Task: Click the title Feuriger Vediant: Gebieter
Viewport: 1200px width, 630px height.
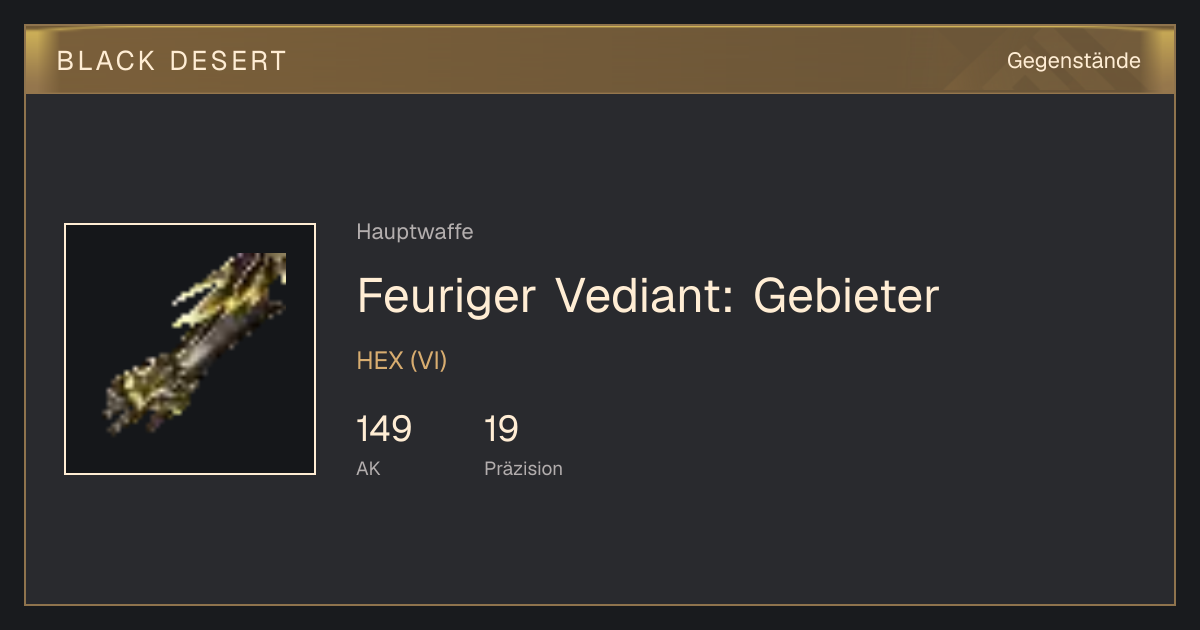Action: click(648, 296)
